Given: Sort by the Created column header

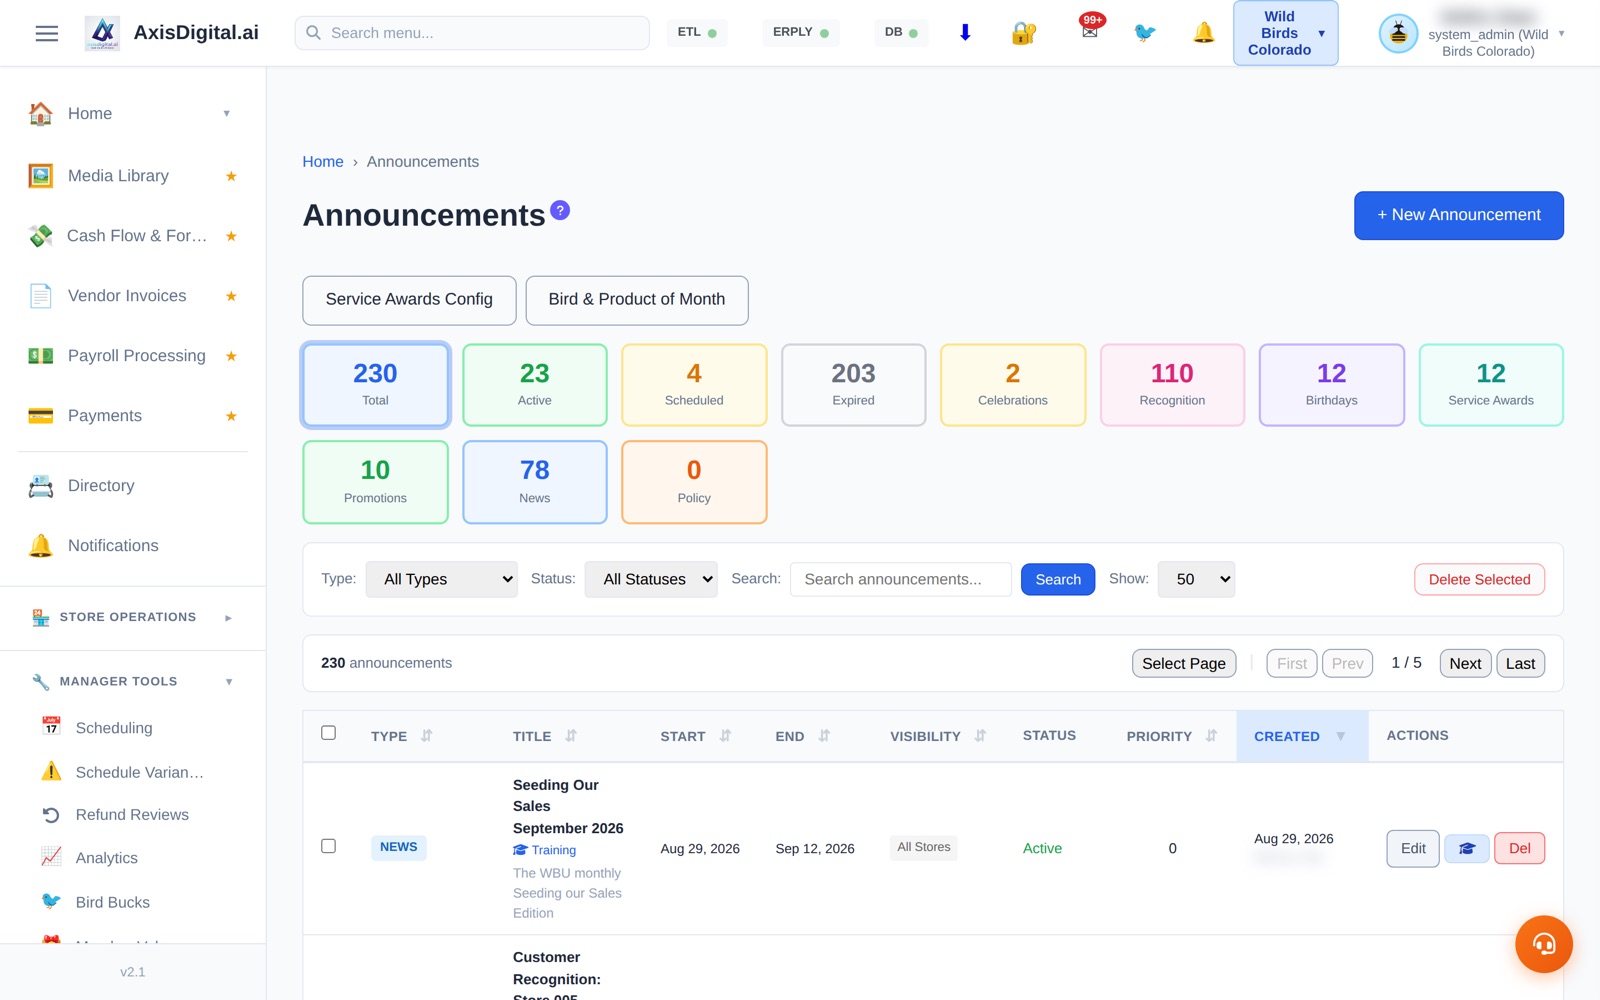Looking at the screenshot, I should coord(1302,736).
